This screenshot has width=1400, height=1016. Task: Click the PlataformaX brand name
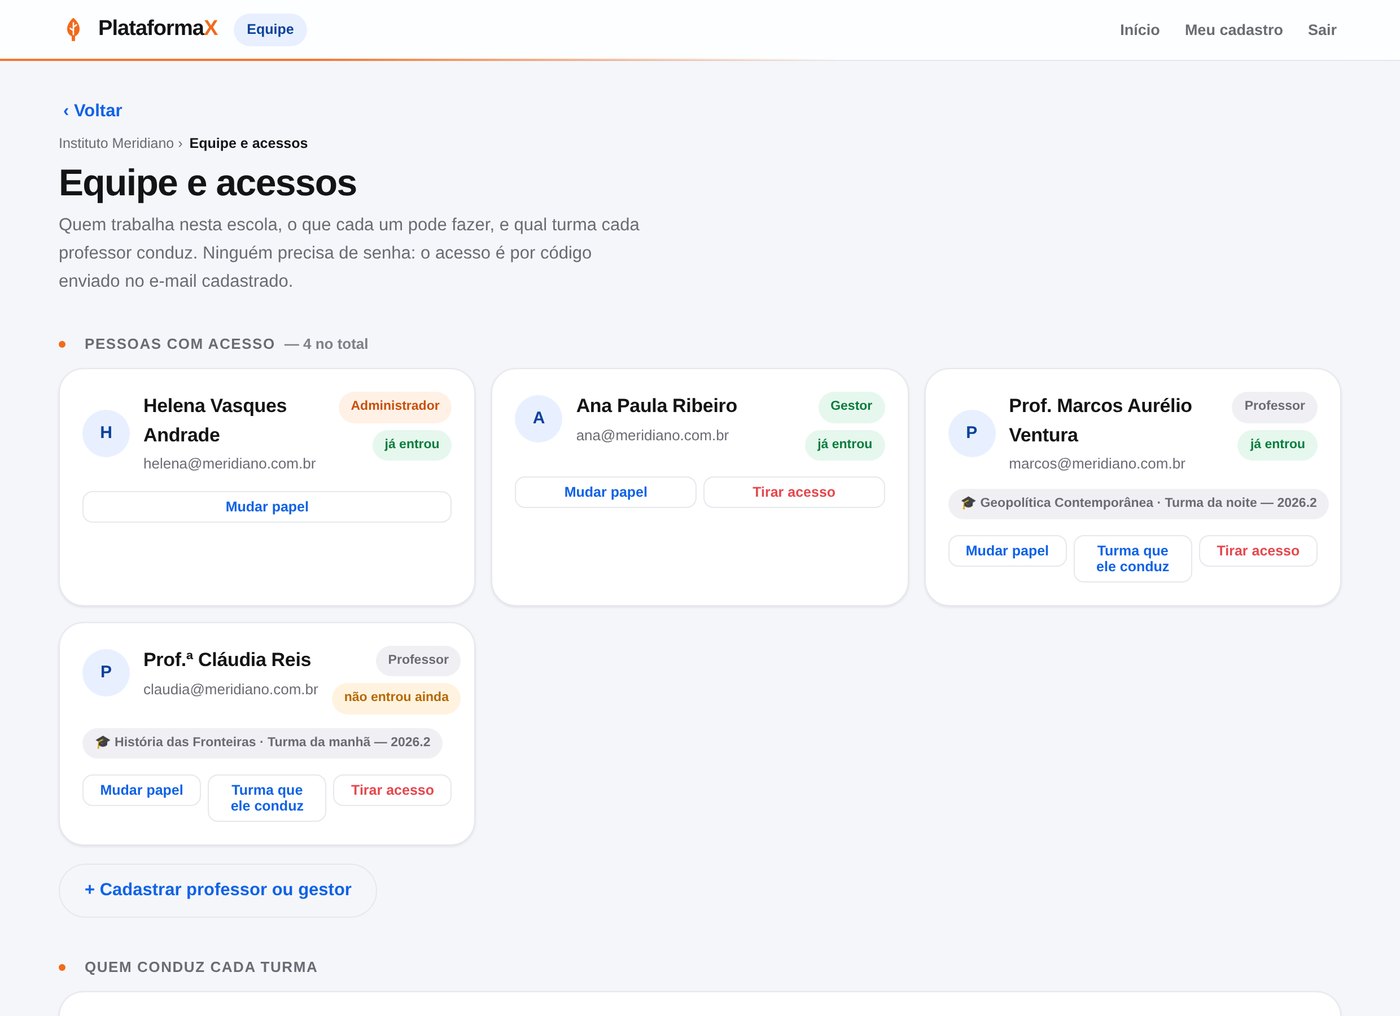tap(158, 28)
